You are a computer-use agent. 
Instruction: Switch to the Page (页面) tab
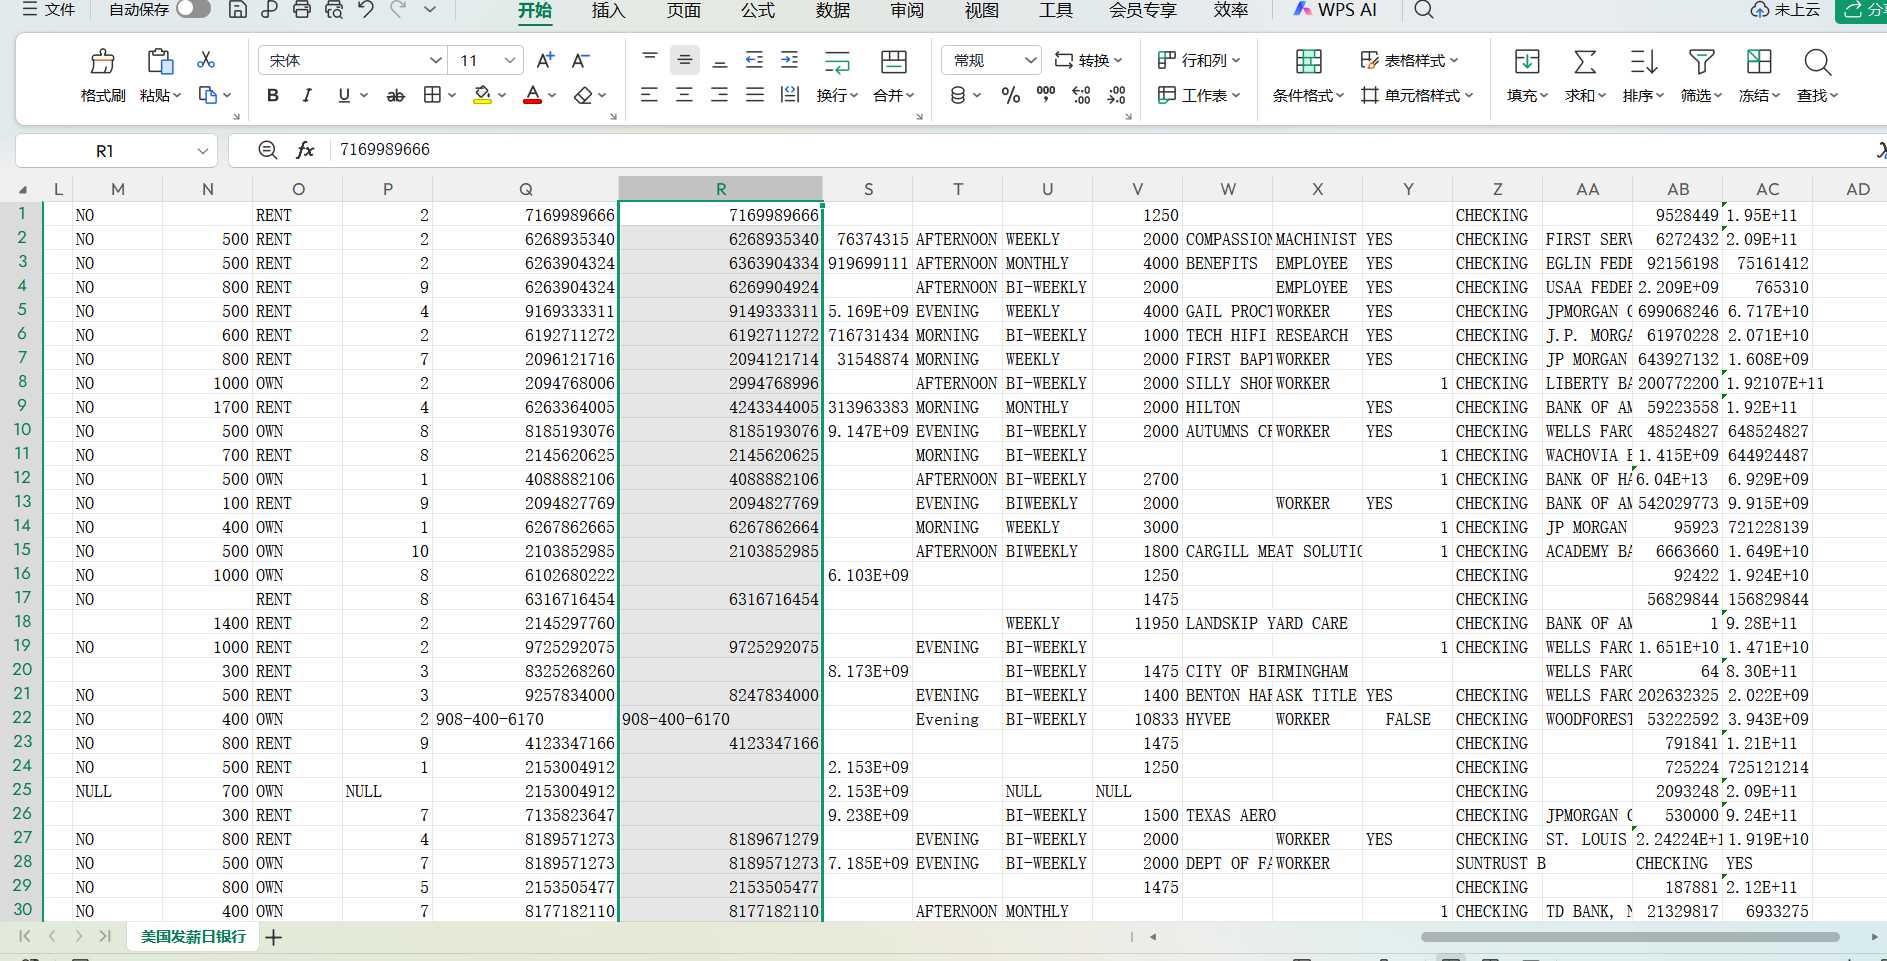(684, 10)
